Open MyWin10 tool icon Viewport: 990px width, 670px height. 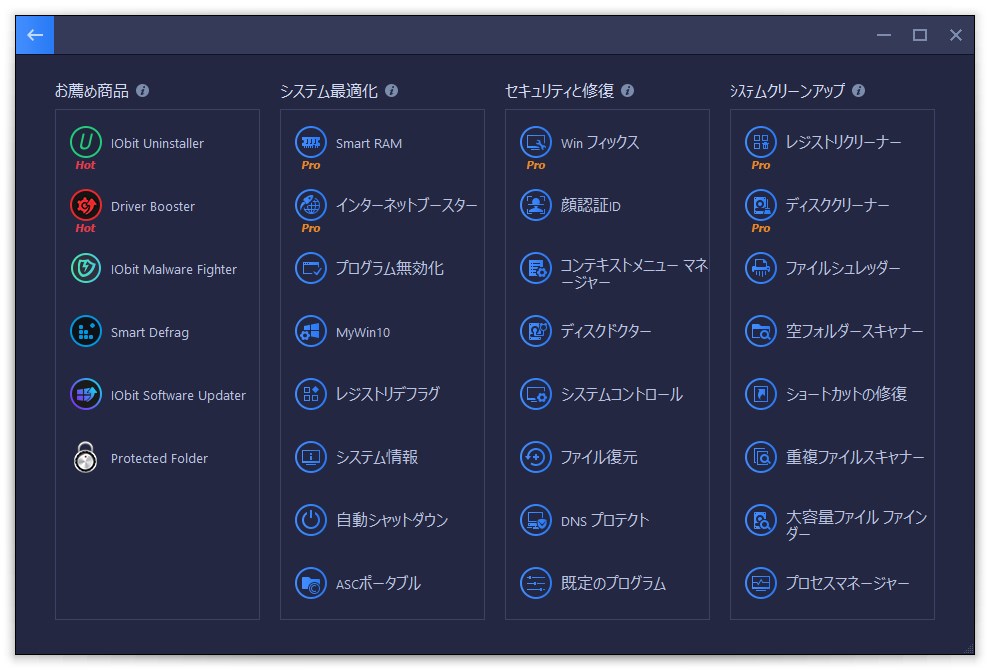pyautogui.click(x=311, y=332)
